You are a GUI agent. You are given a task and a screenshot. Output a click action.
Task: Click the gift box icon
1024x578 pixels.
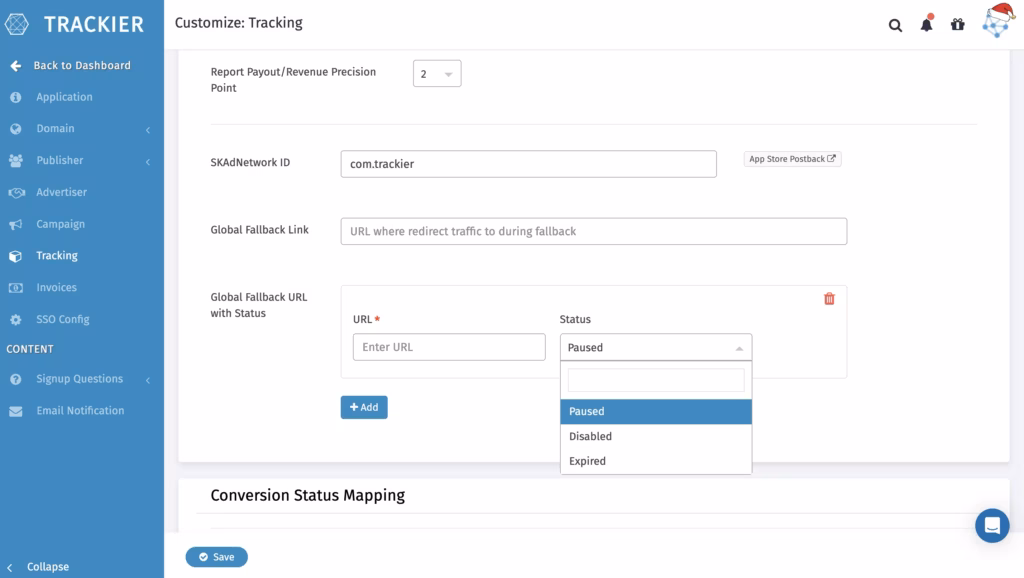click(x=957, y=24)
